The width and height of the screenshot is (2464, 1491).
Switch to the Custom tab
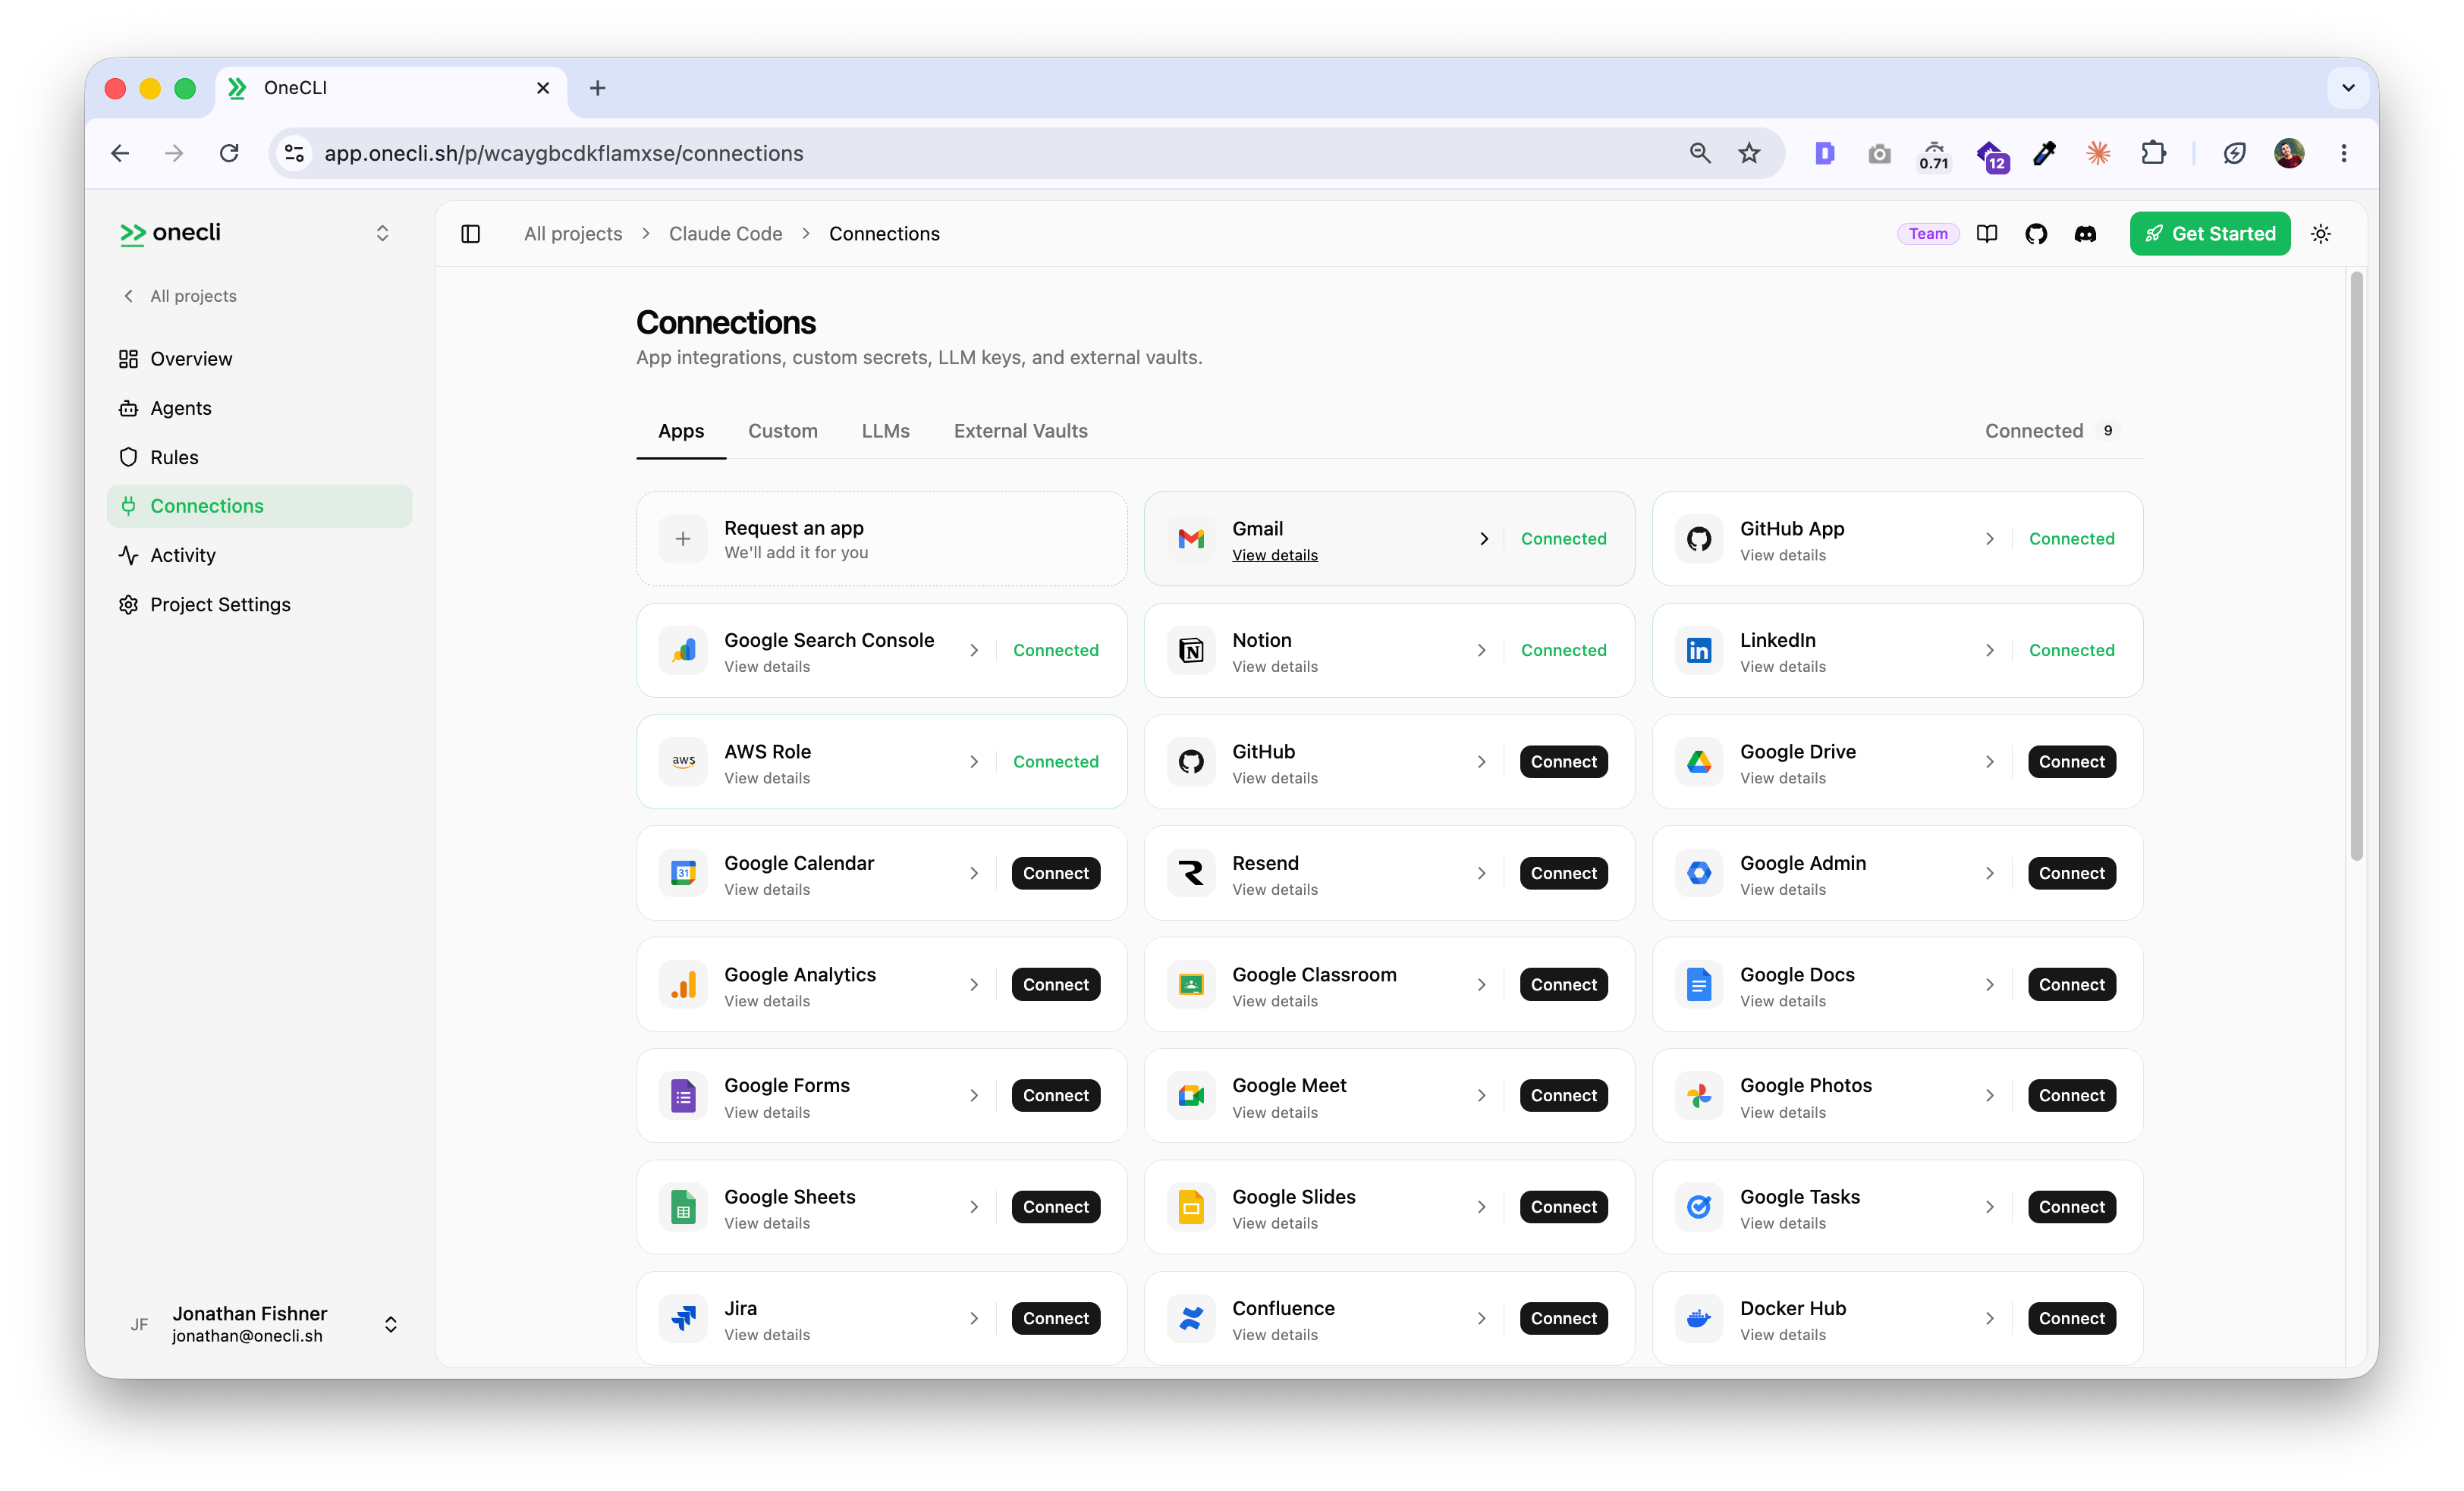pyautogui.click(x=783, y=431)
